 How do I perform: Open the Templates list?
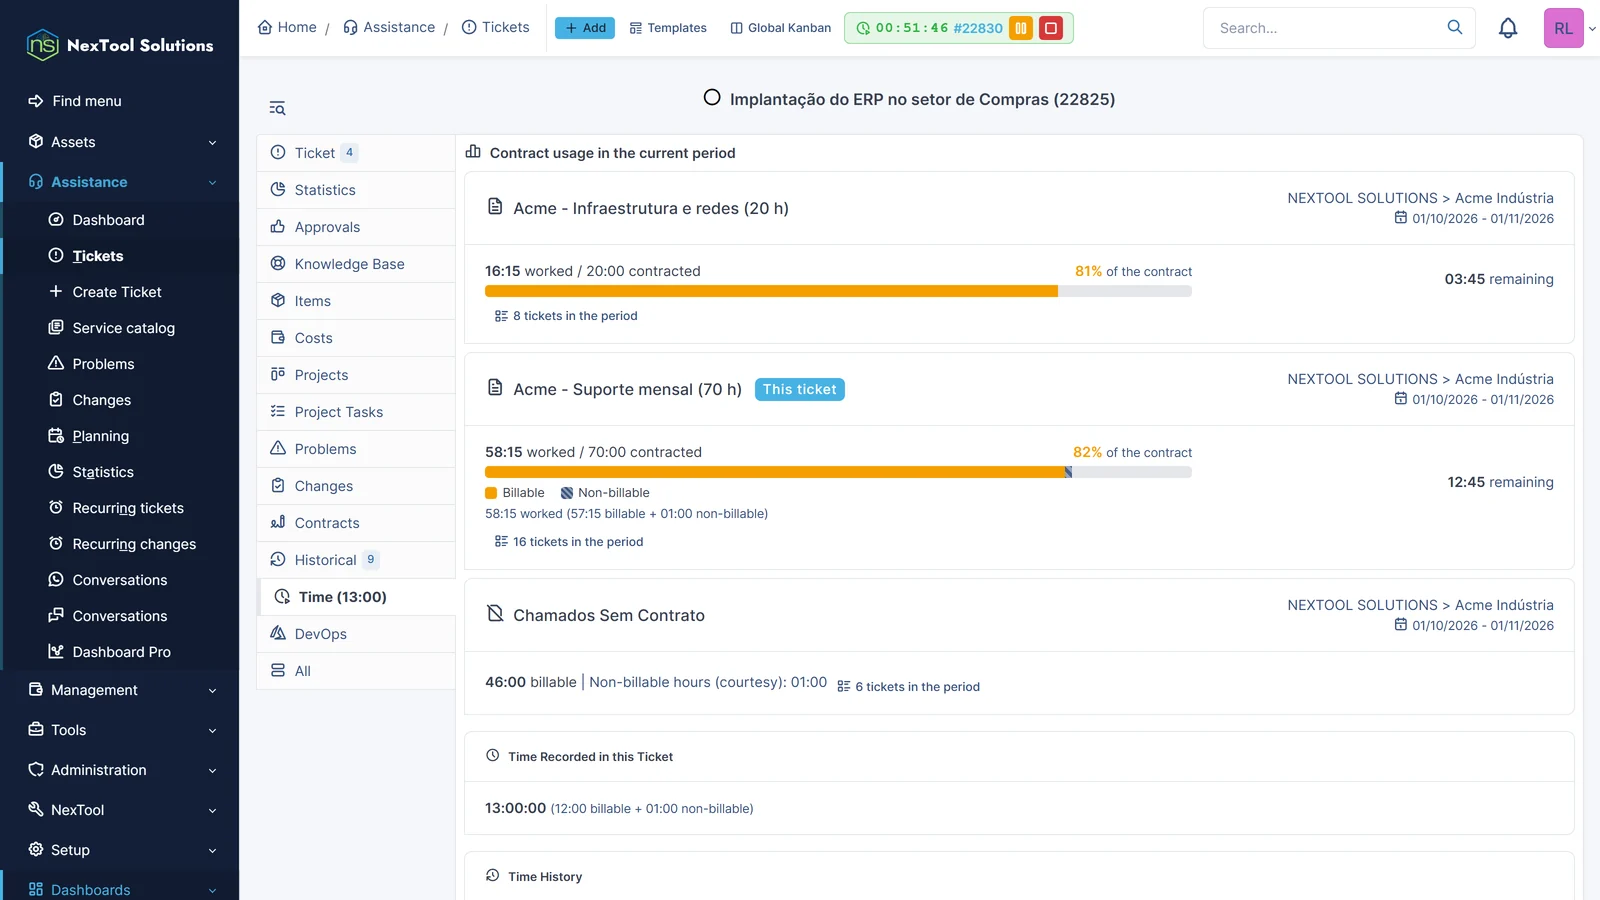[x=668, y=28]
